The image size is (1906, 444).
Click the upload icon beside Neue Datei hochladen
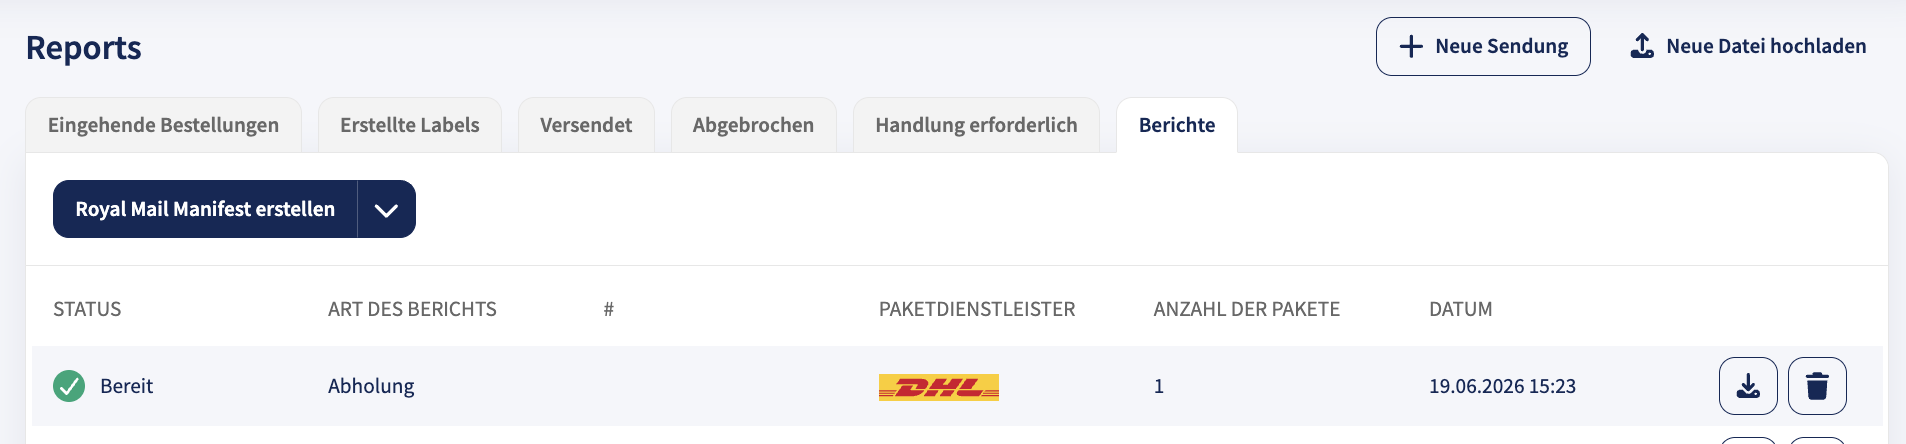coord(1642,46)
